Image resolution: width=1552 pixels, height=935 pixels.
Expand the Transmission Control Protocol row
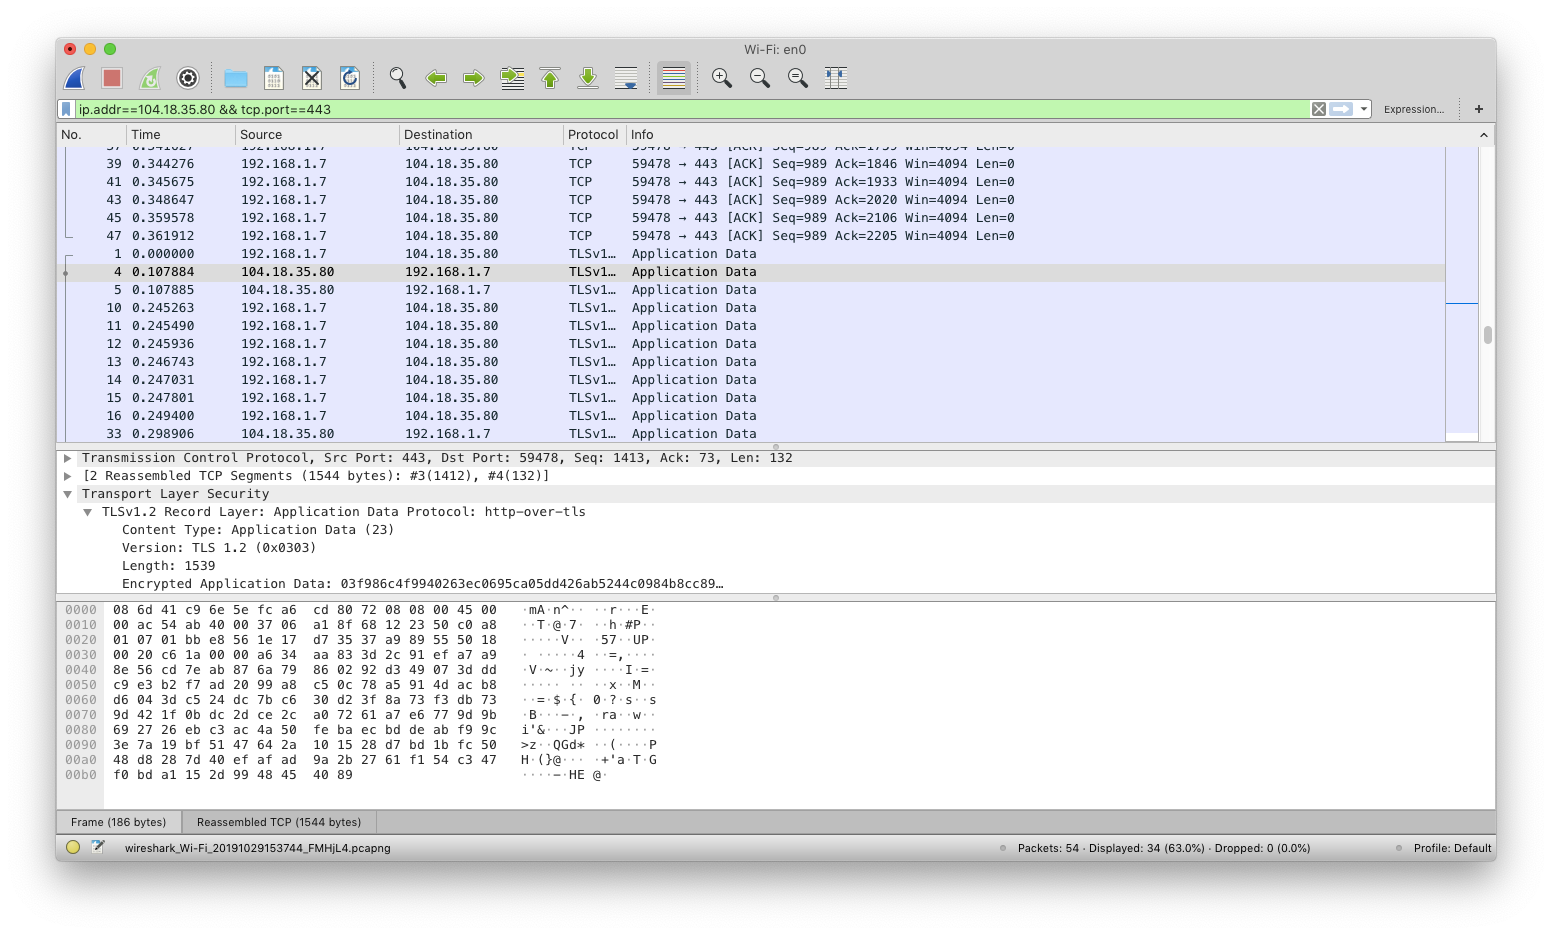click(x=68, y=458)
